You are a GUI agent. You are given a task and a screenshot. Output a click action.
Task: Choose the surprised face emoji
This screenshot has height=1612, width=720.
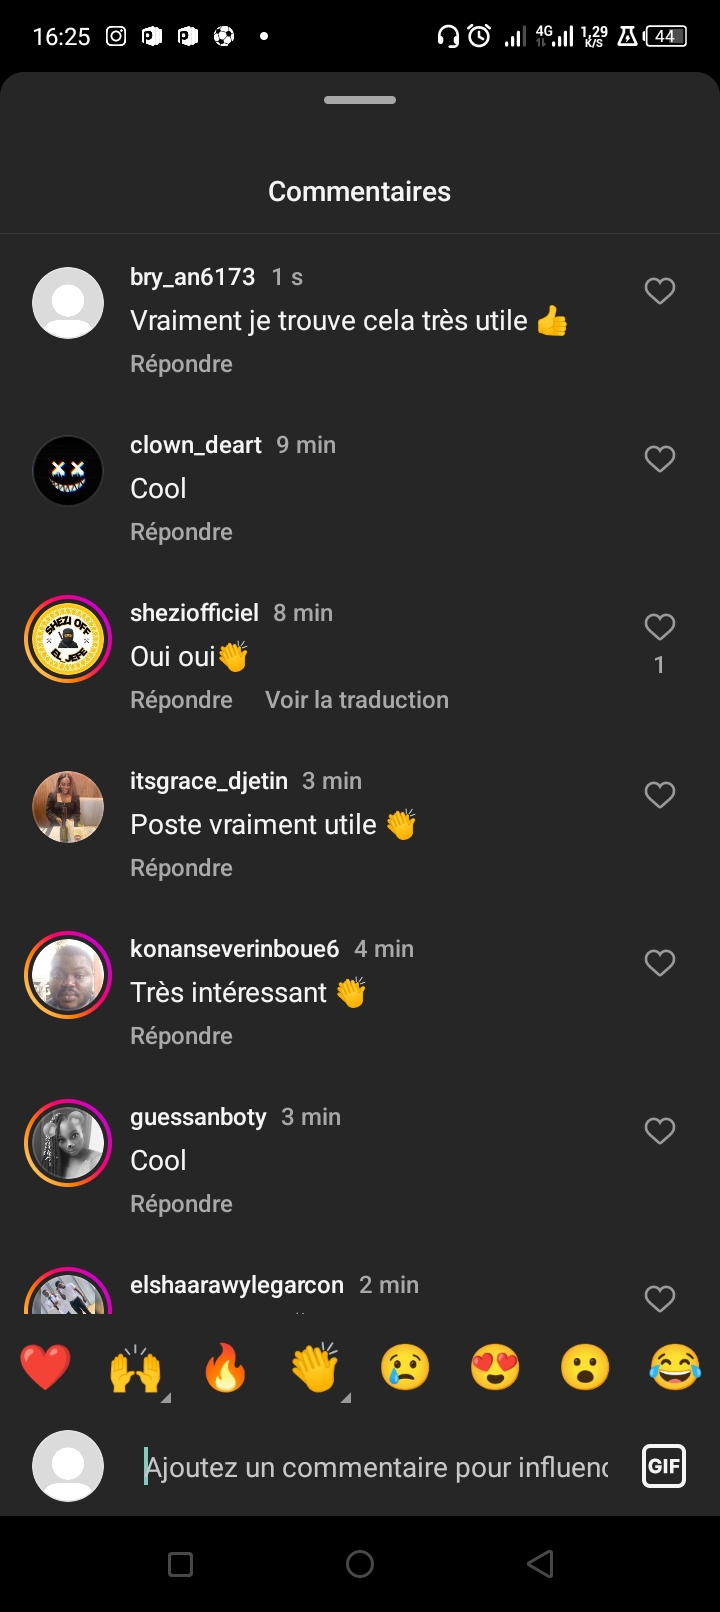(585, 1367)
